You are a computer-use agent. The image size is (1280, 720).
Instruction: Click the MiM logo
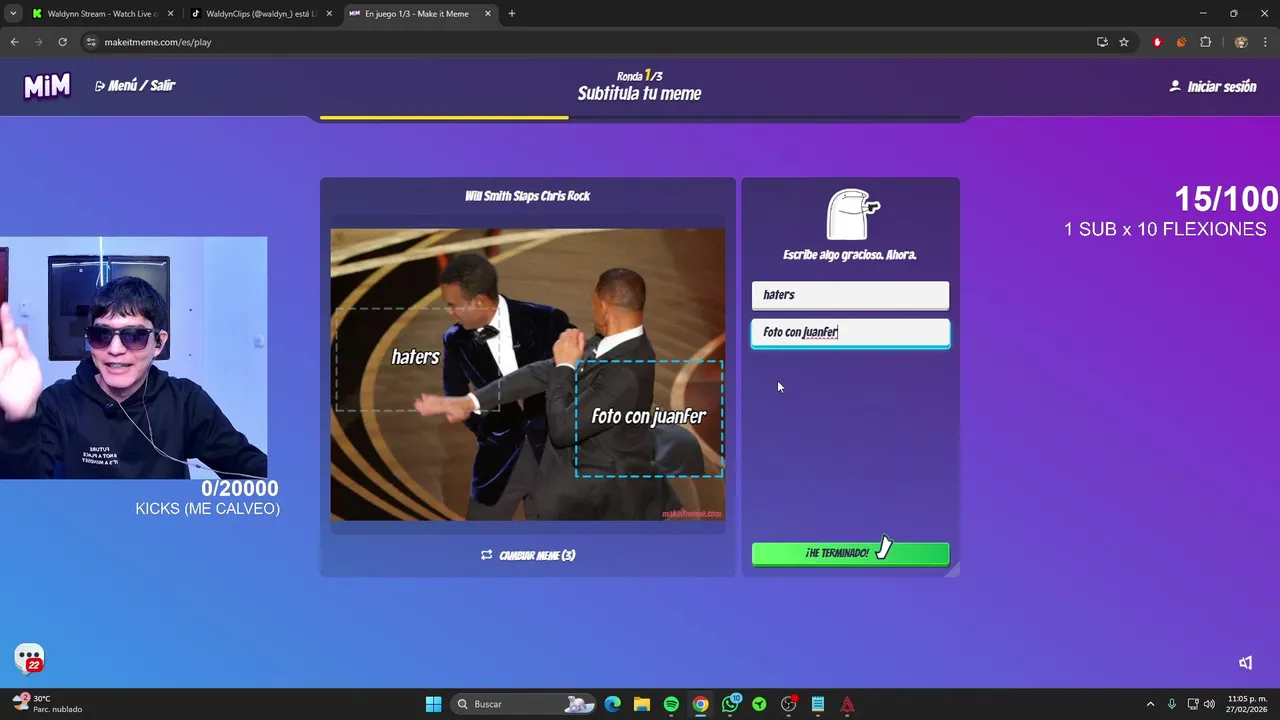[x=47, y=86]
